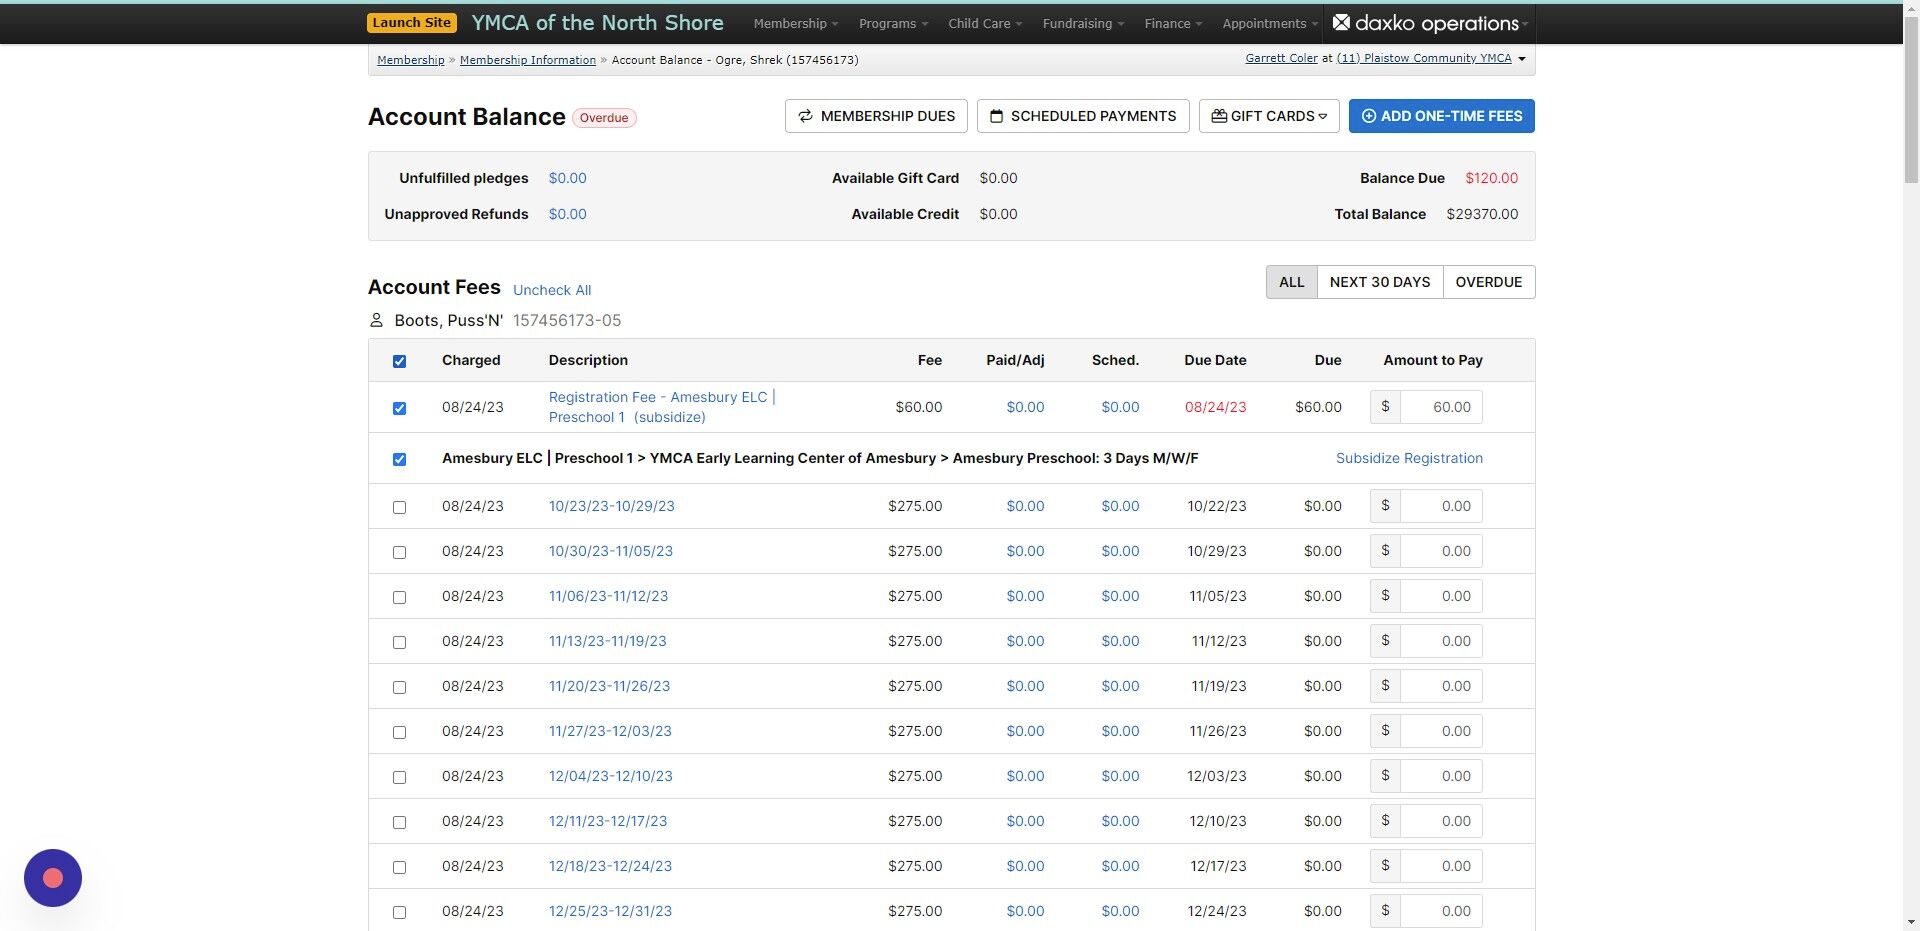Check the 12/18/23-12/24/23 fee checkbox

pyautogui.click(x=399, y=867)
